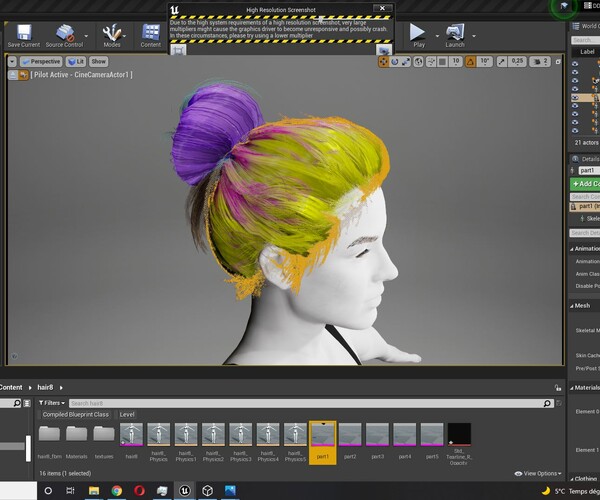Image resolution: width=600 pixels, height=500 pixels.
Task: Open the tutorials icon at top right
Action: coord(564,6)
